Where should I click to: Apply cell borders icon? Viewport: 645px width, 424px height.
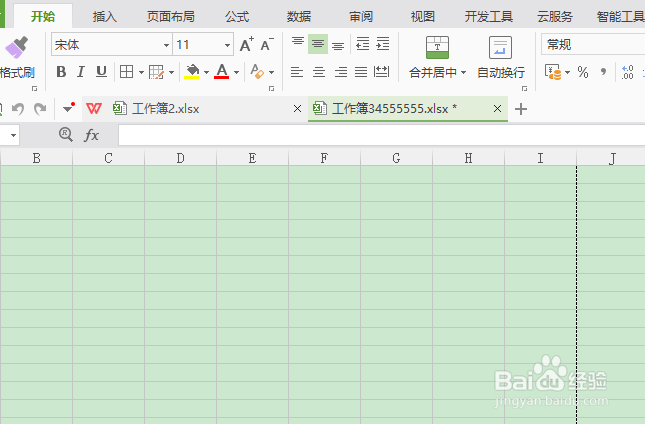[x=126, y=72]
